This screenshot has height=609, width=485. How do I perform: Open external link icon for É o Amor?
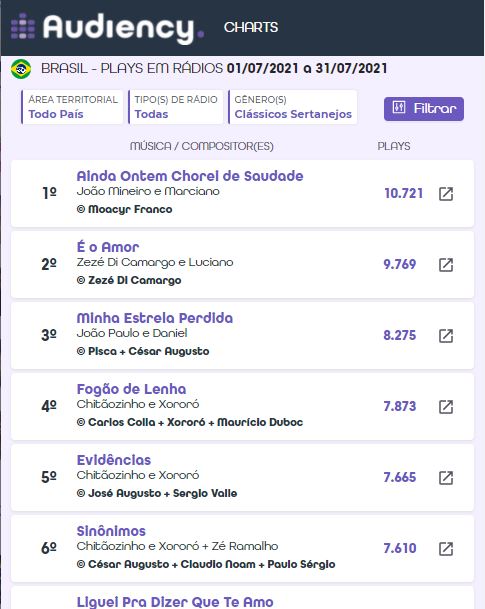(446, 265)
